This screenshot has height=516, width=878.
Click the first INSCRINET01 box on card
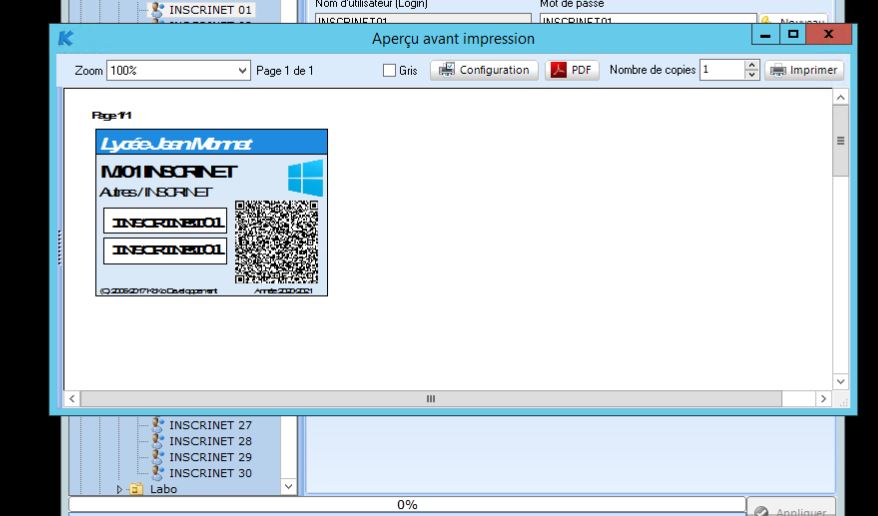click(x=165, y=221)
